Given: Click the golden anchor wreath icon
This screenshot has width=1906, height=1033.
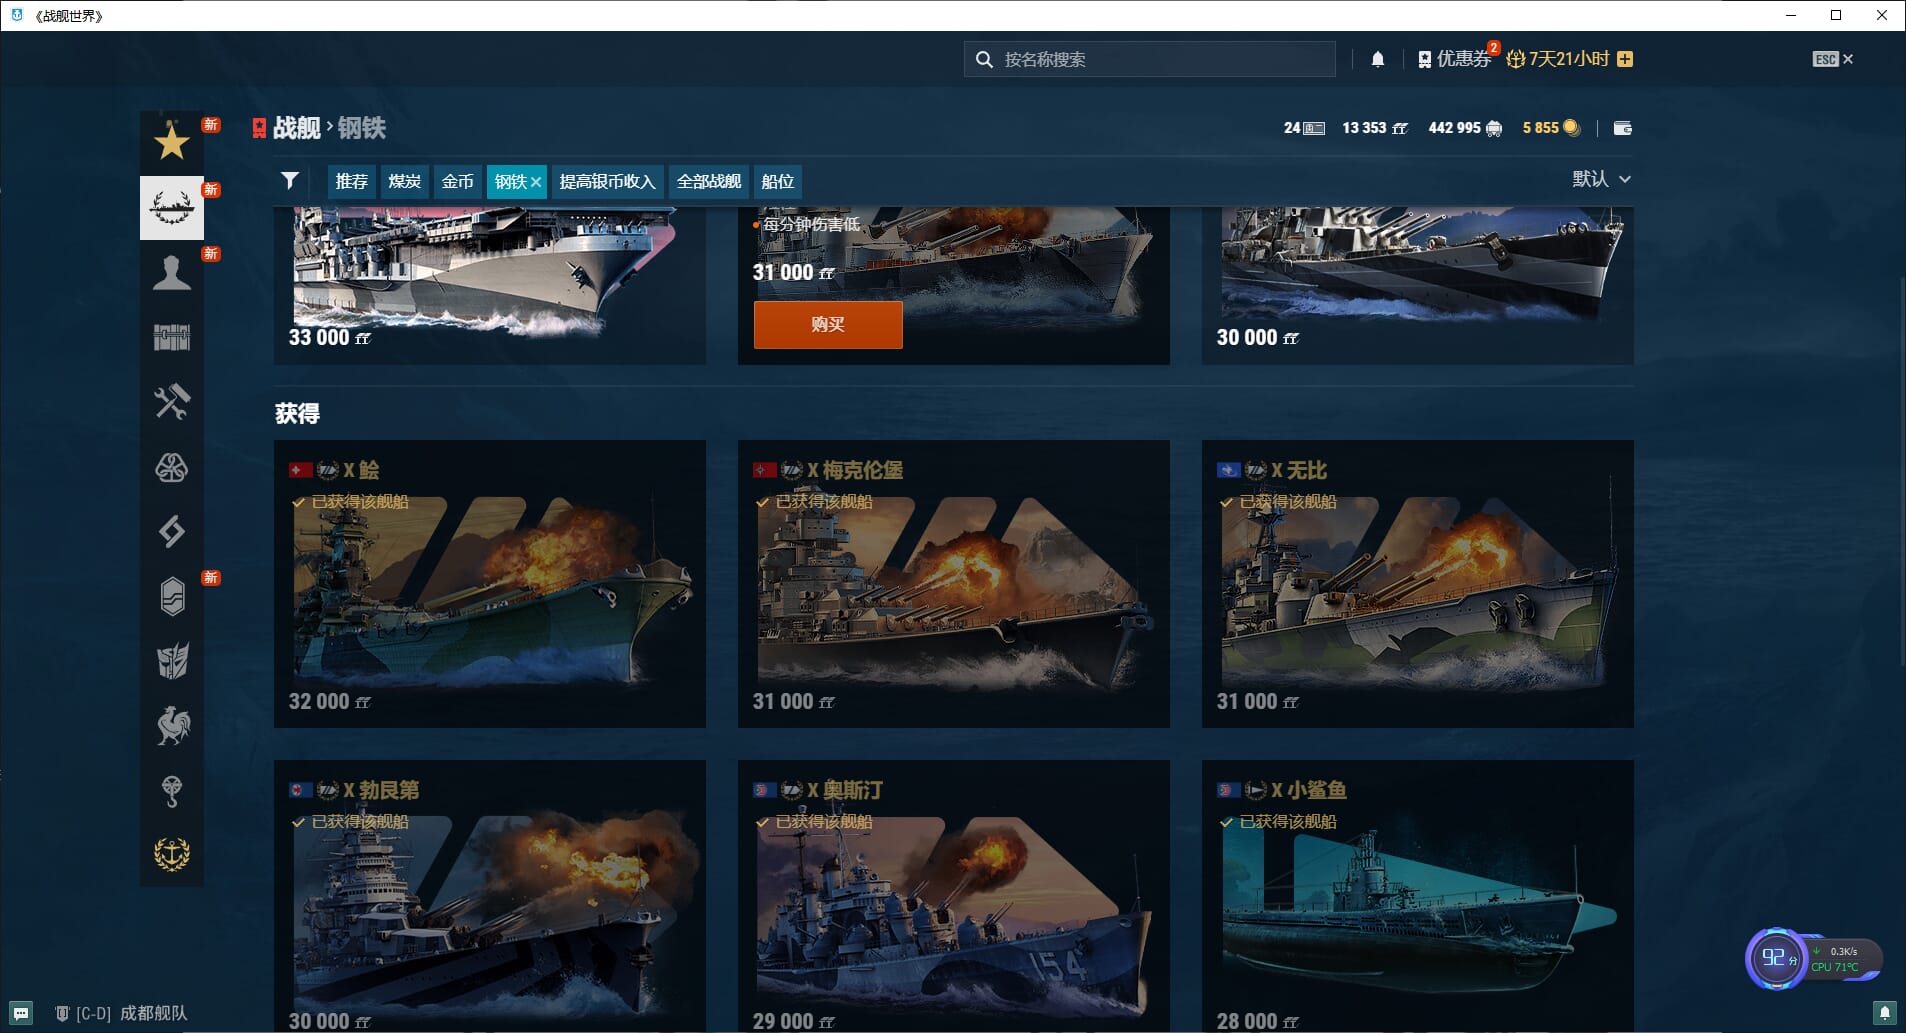Looking at the screenshot, I should click(171, 854).
